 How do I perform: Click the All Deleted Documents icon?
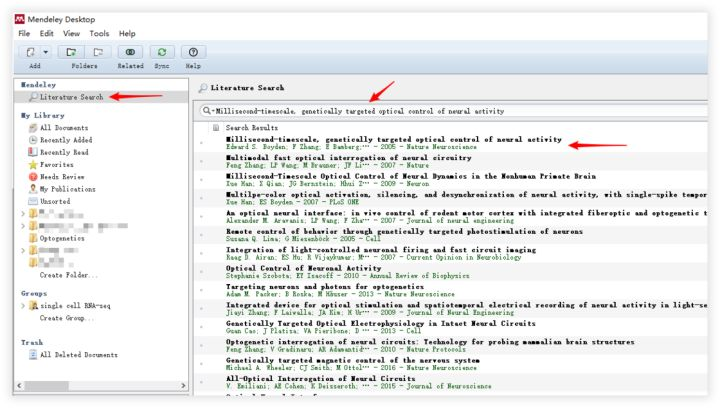tap(33, 354)
